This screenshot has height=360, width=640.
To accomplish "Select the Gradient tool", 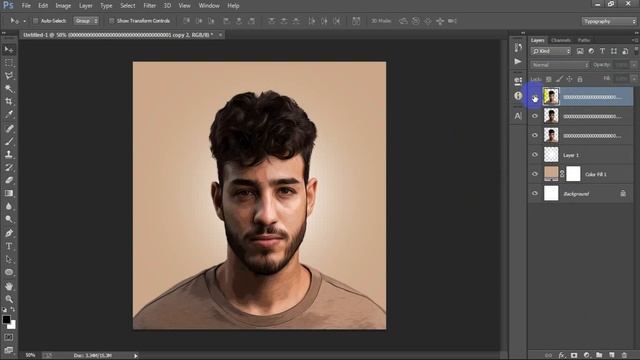I will point(9,193).
